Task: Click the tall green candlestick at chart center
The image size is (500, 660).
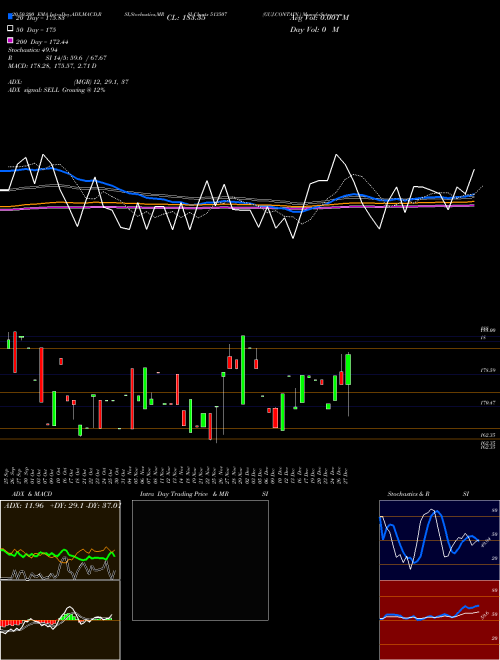Action: point(243,370)
